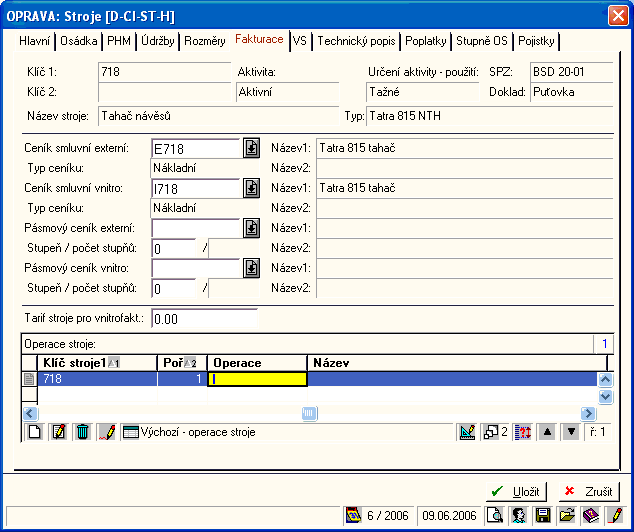Click the Pásmový ceník vnitro input field
Viewport: 634px width, 532px height.
tap(196, 268)
